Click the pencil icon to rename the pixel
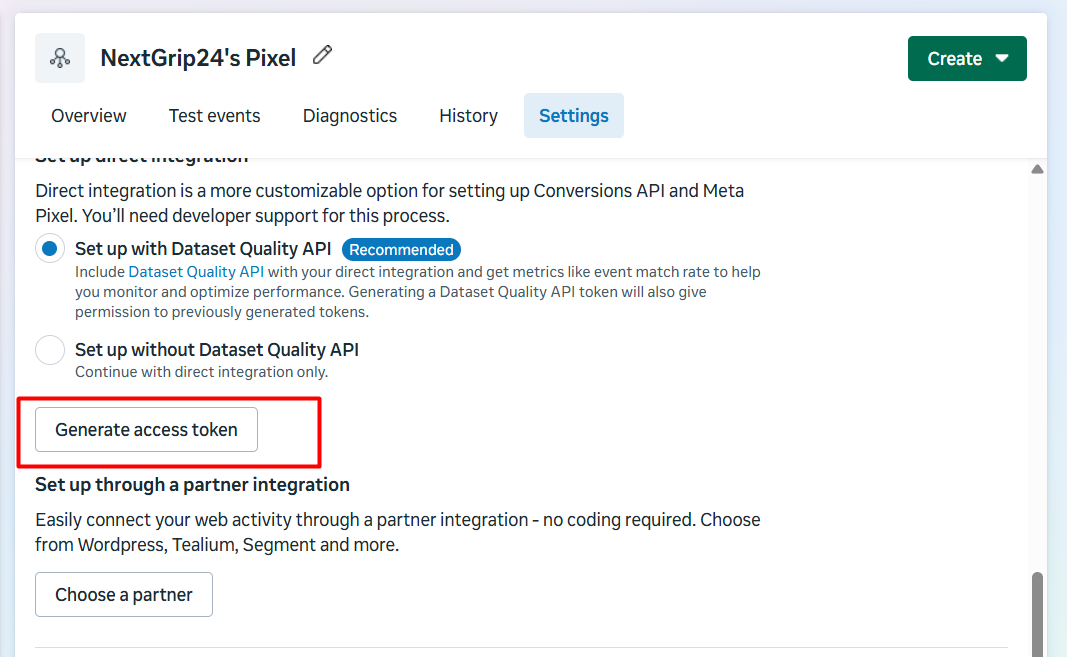This screenshot has width=1067, height=657. point(322,56)
